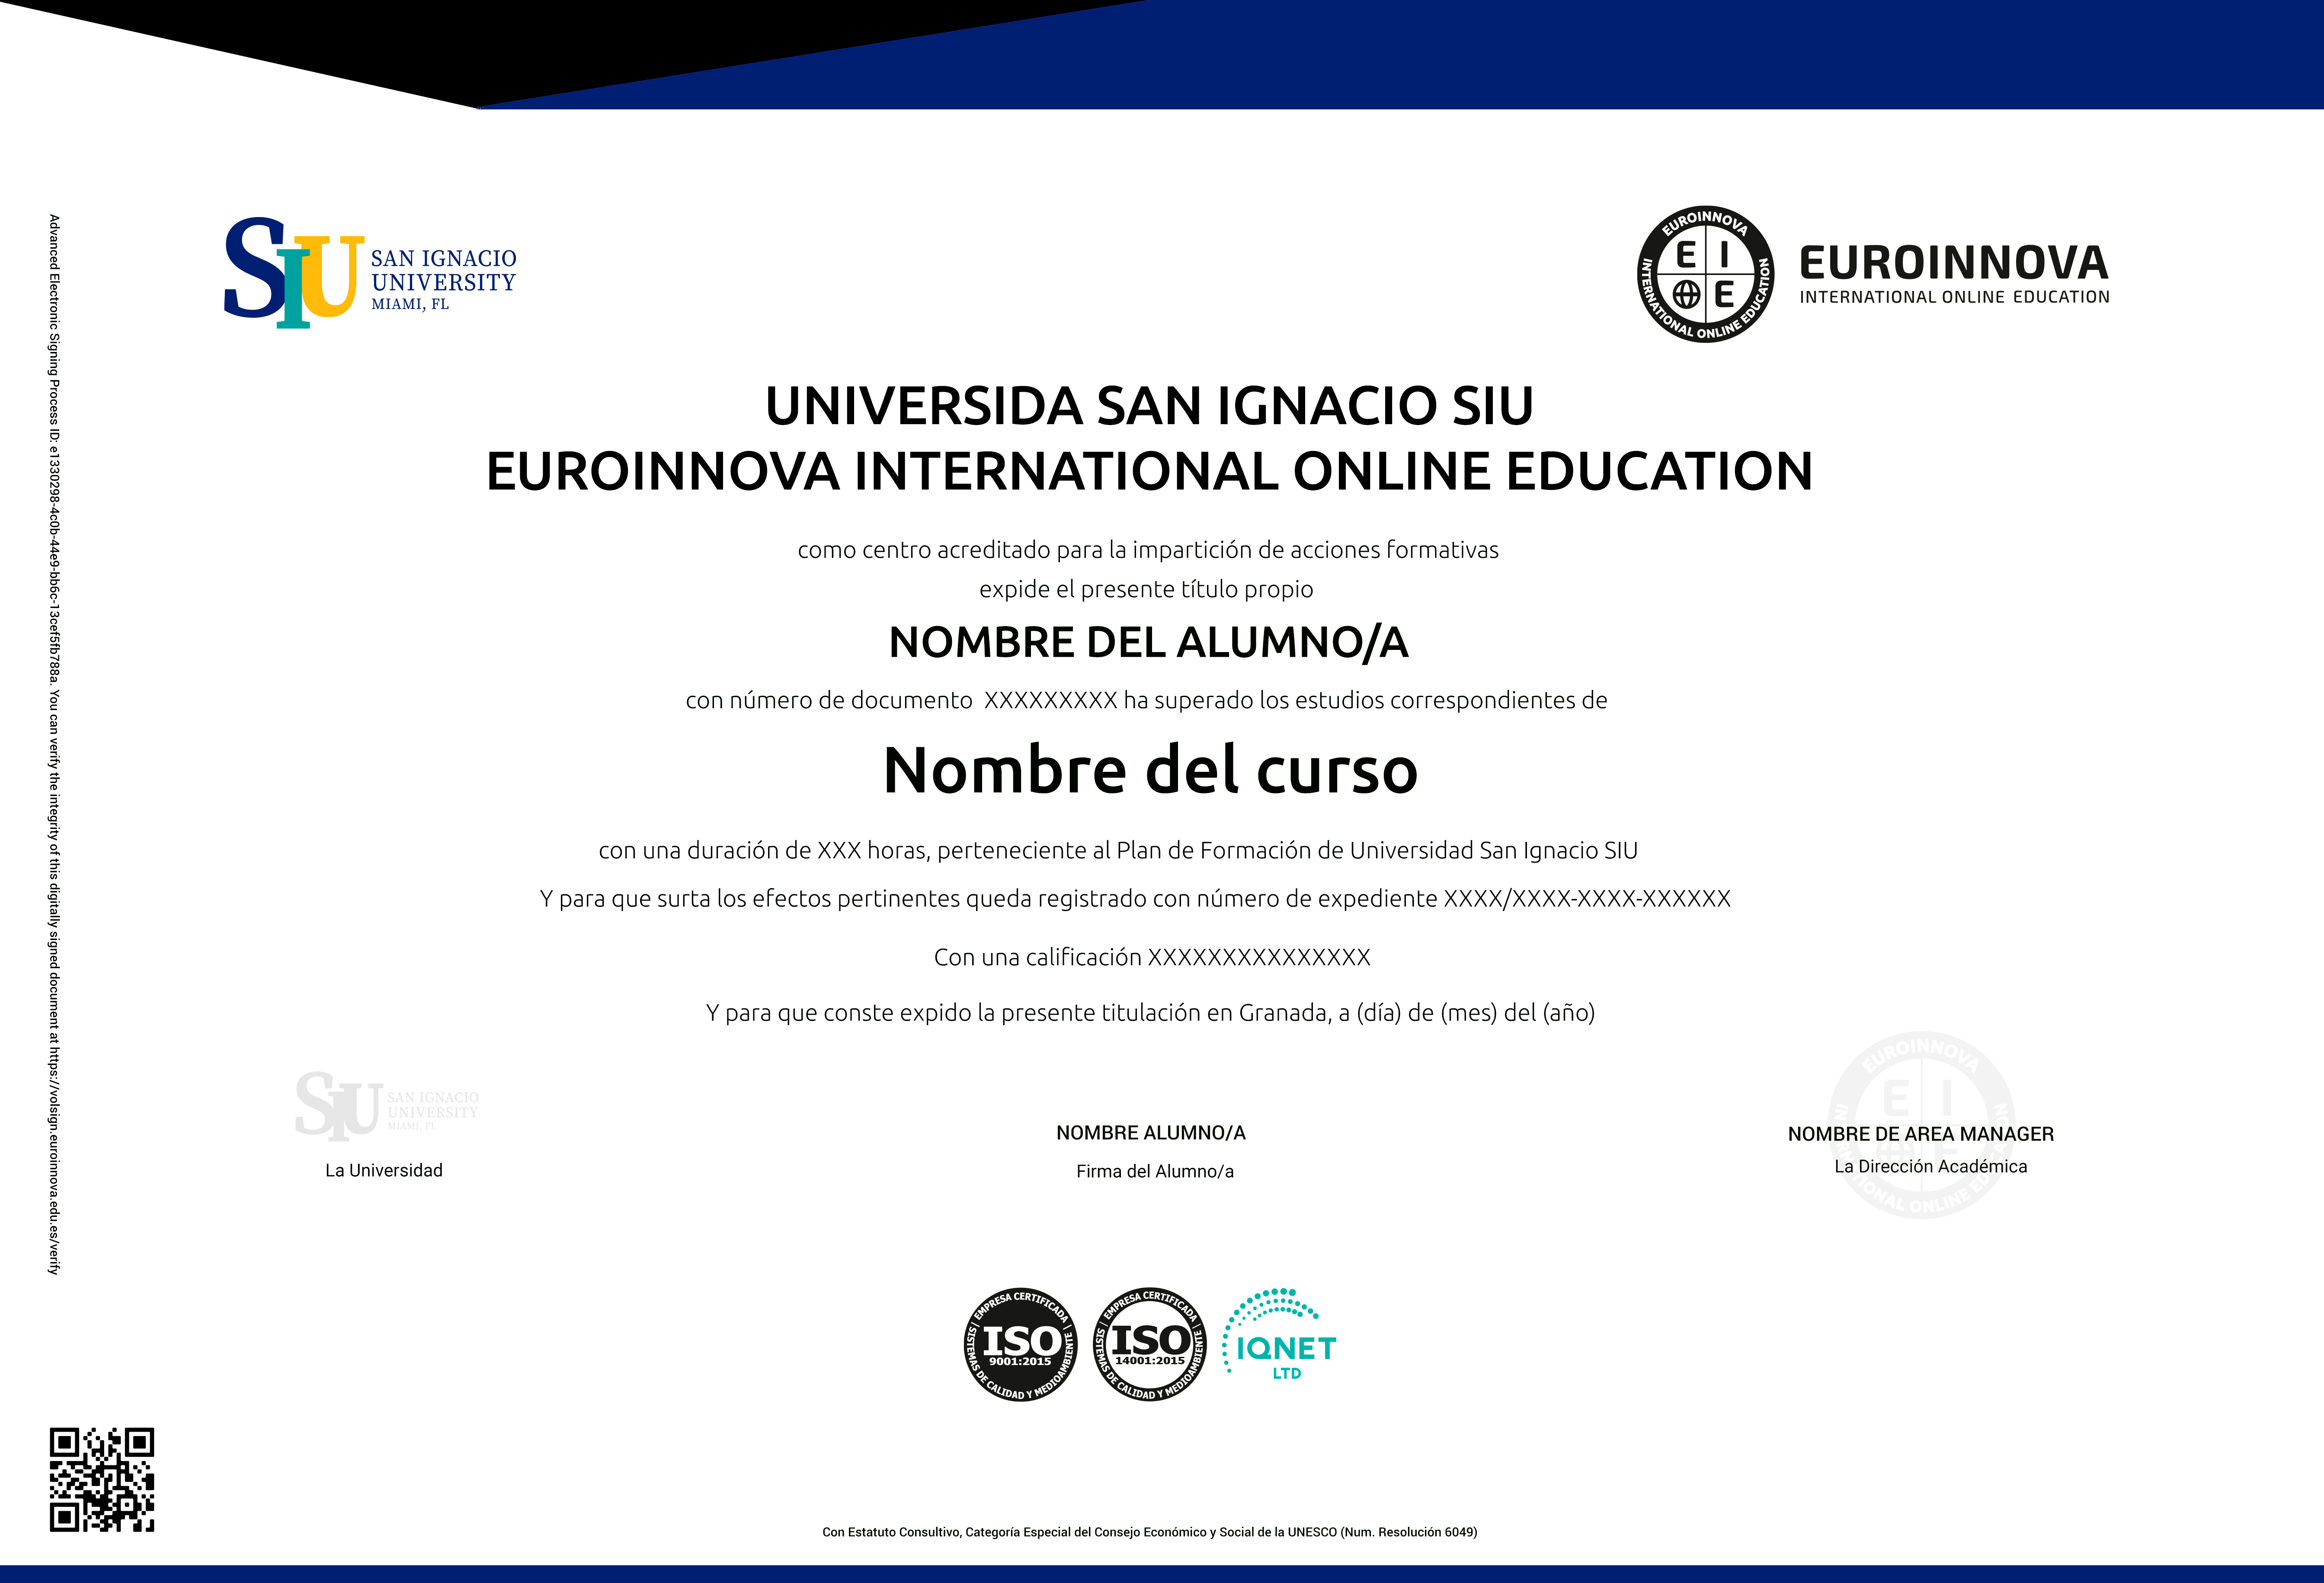2324x1583 pixels.
Task: Click the IQNET LTD logo
Action: tap(1280, 1335)
